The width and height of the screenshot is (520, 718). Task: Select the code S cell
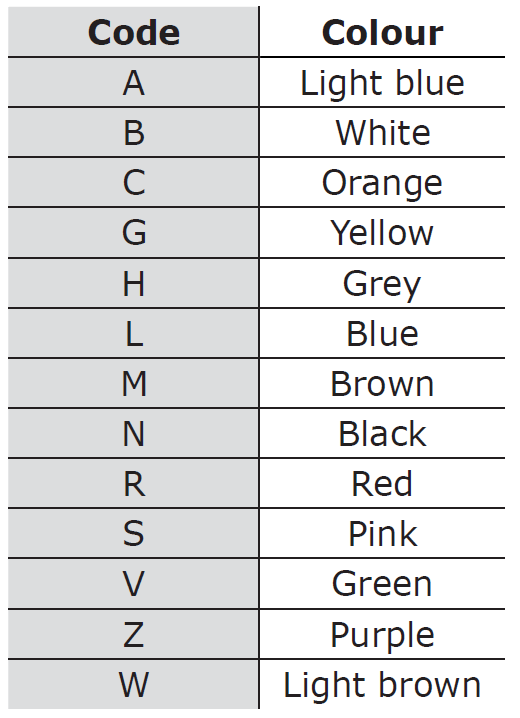[133, 533]
